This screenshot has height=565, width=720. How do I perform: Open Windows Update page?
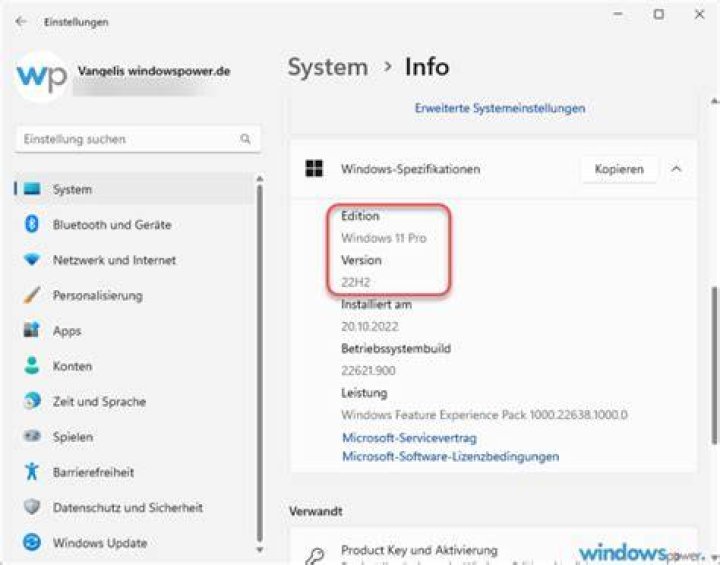(x=134, y=542)
